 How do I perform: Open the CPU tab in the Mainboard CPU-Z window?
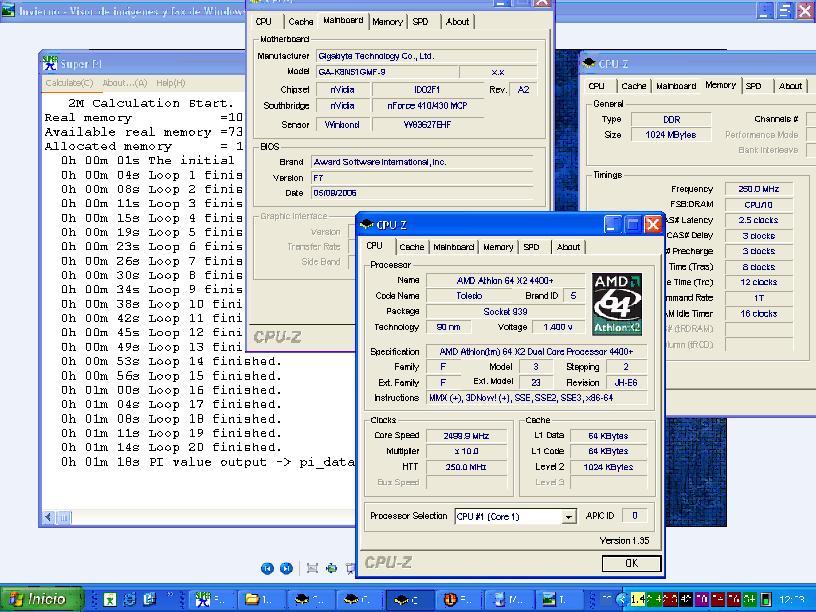point(264,21)
